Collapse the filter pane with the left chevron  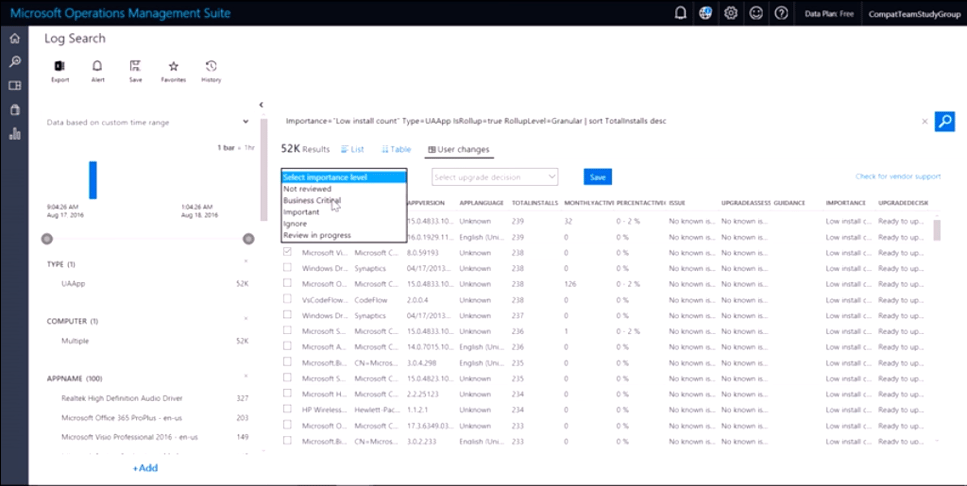point(261,105)
